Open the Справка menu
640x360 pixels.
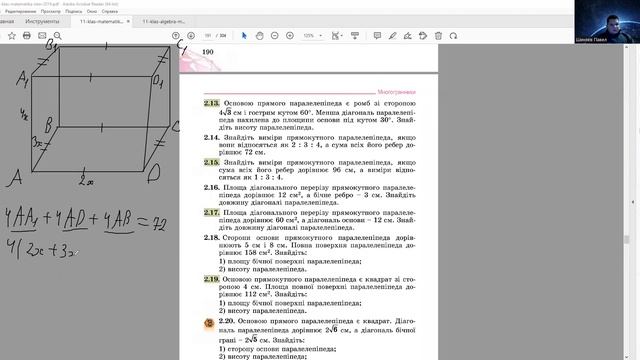tap(109, 11)
